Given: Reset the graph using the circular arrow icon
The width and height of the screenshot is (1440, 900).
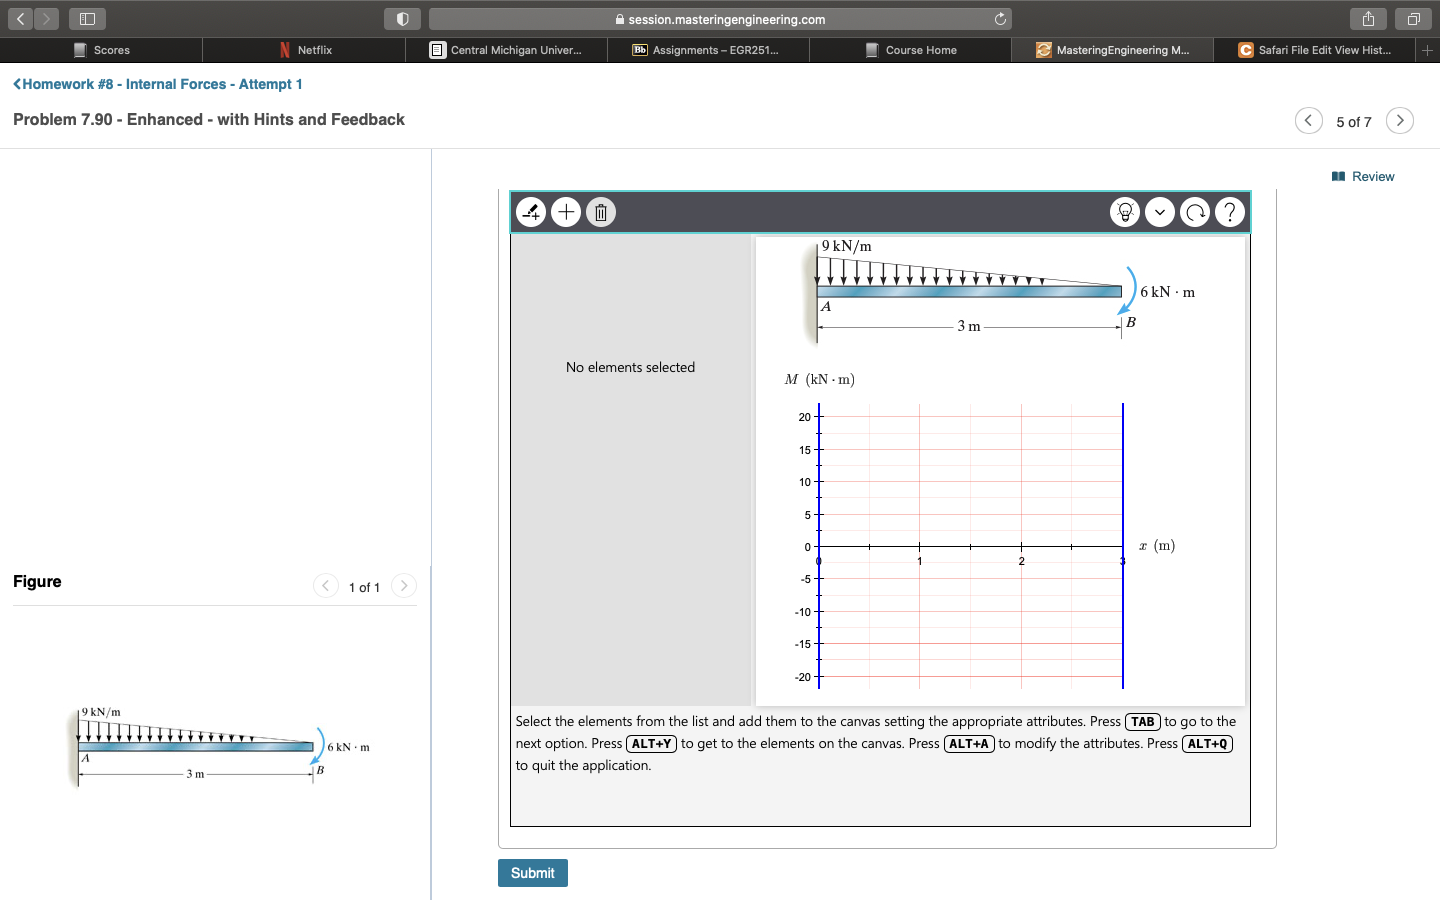Looking at the screenshot, I should coord(1195,212).
